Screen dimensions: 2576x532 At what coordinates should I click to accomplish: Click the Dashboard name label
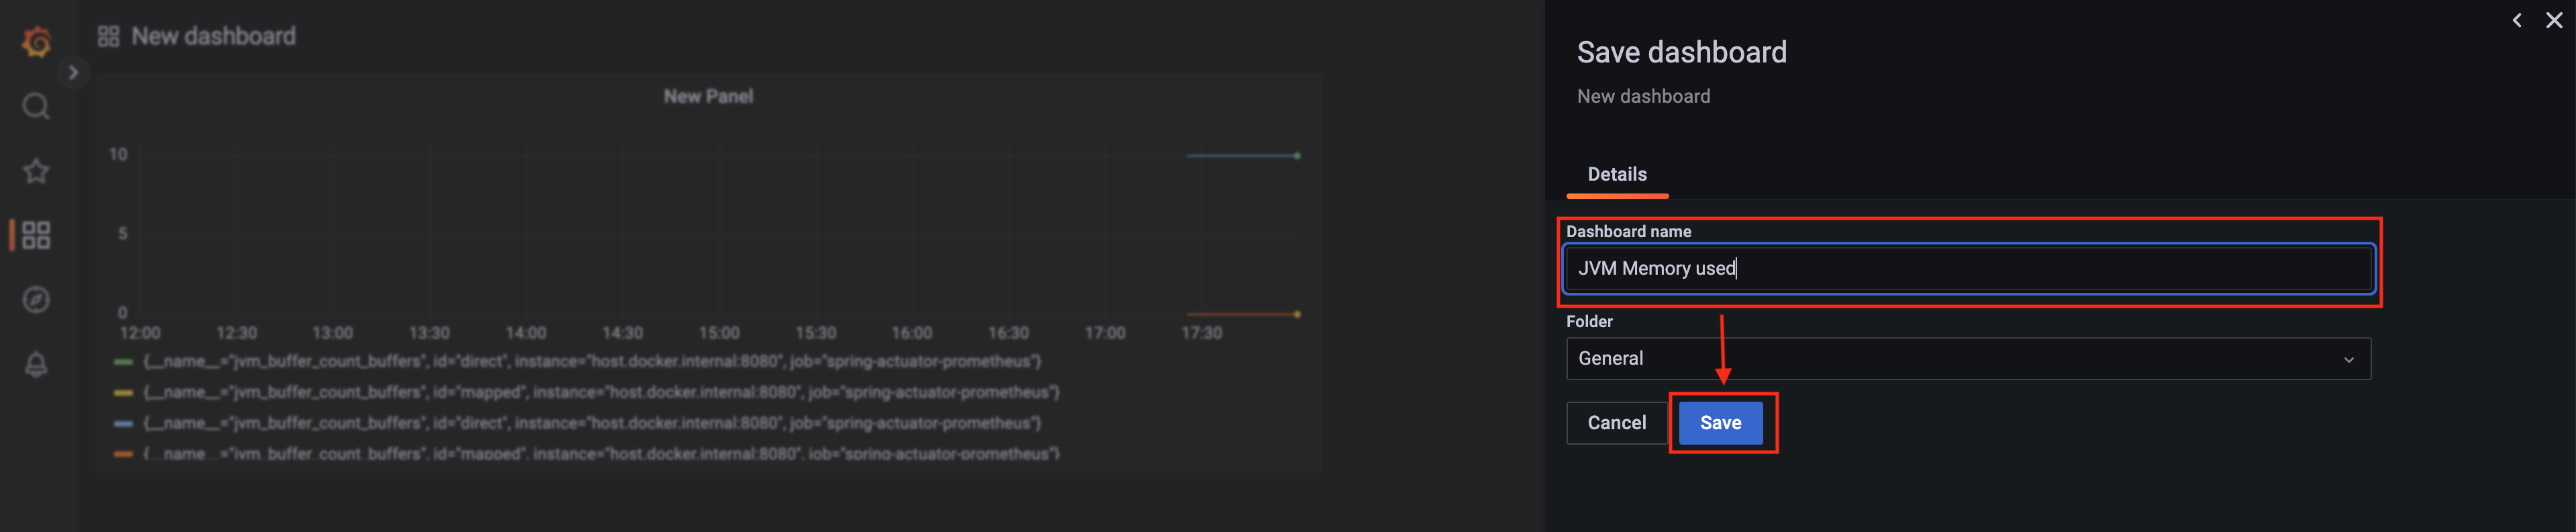1628,232
